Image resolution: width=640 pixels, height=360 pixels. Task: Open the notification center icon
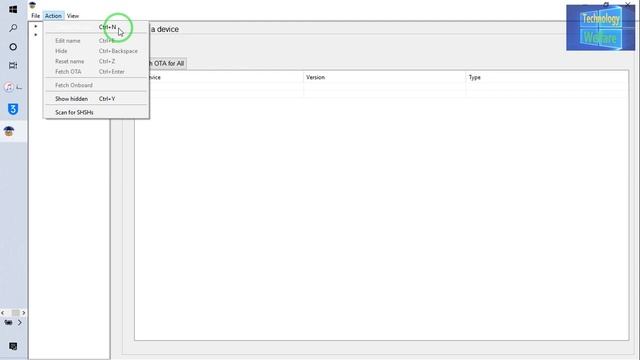pos(13,346)
